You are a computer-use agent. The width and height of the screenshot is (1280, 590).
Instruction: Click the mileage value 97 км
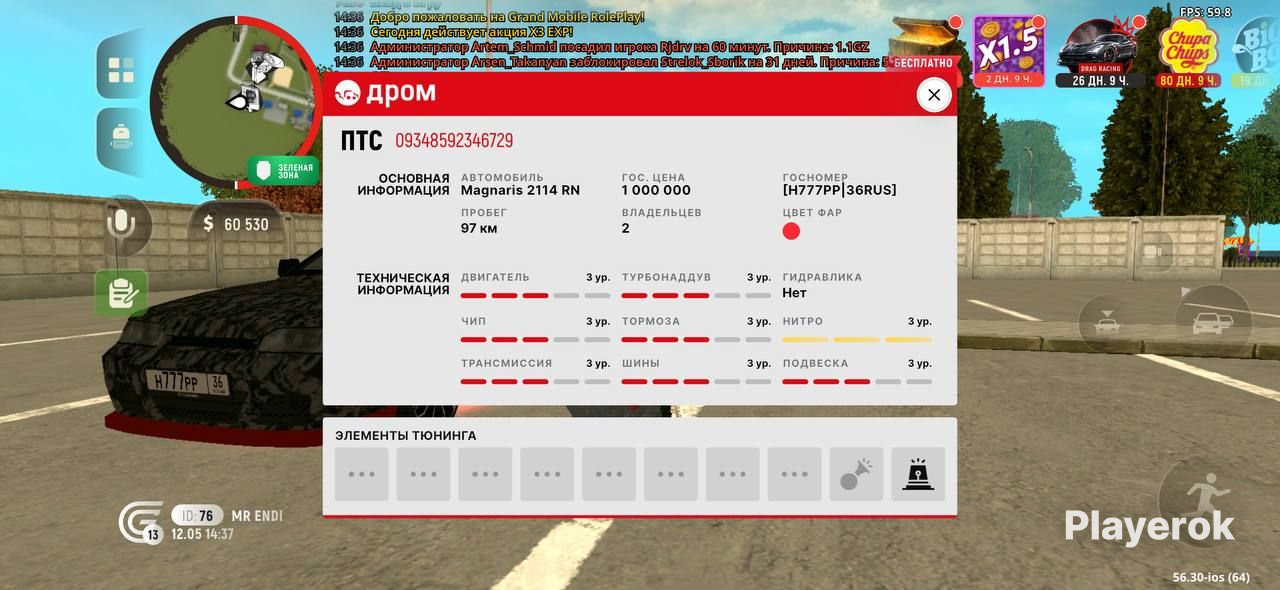coord(479,228)
